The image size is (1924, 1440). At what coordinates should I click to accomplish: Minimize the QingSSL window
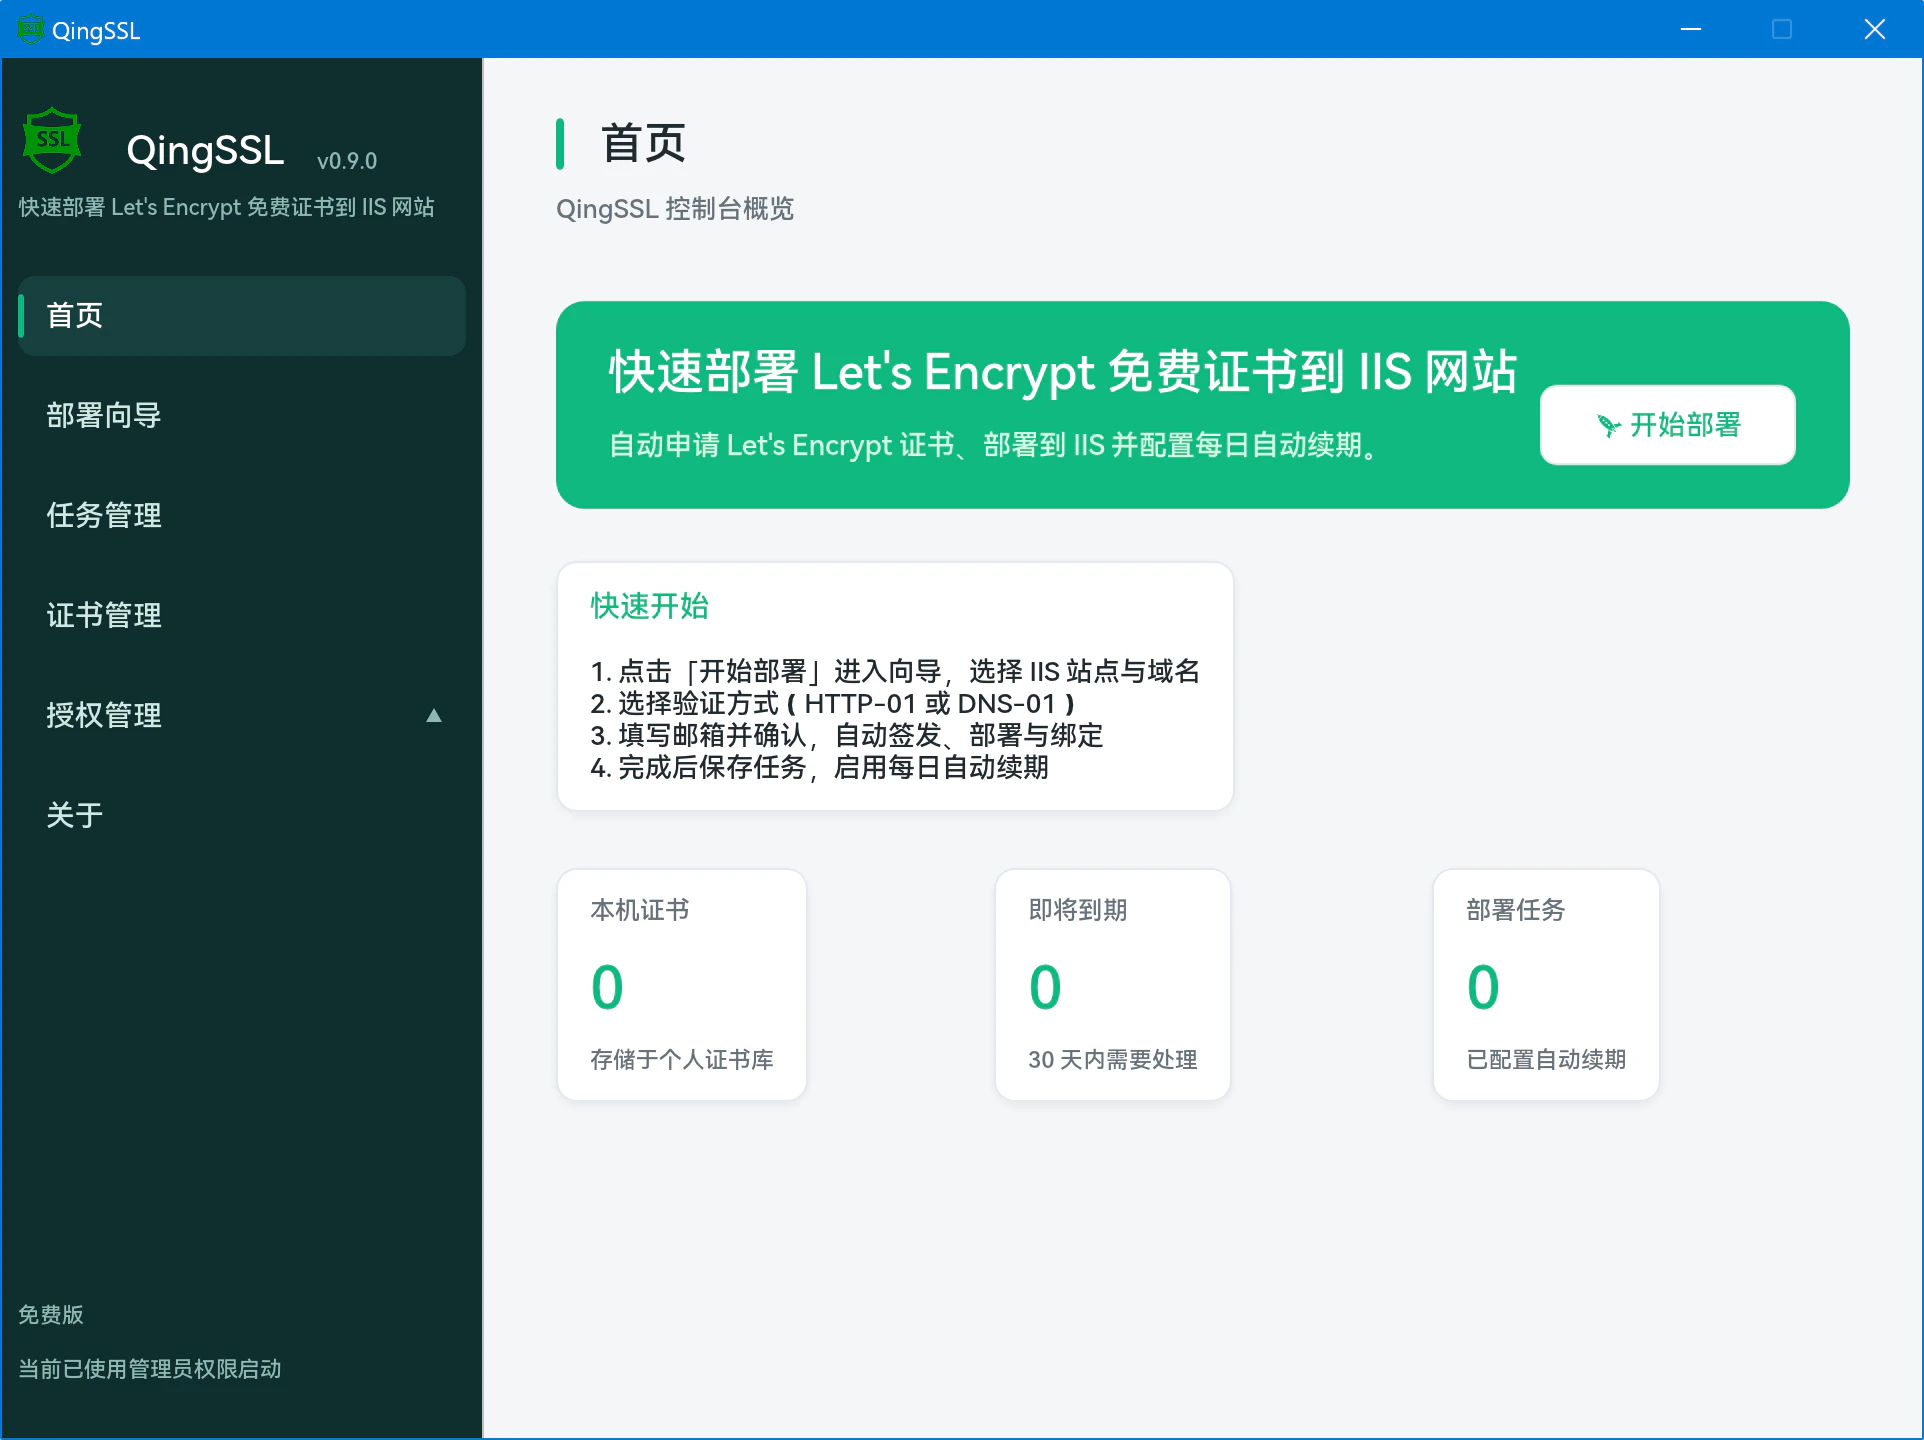[1691, 29]
